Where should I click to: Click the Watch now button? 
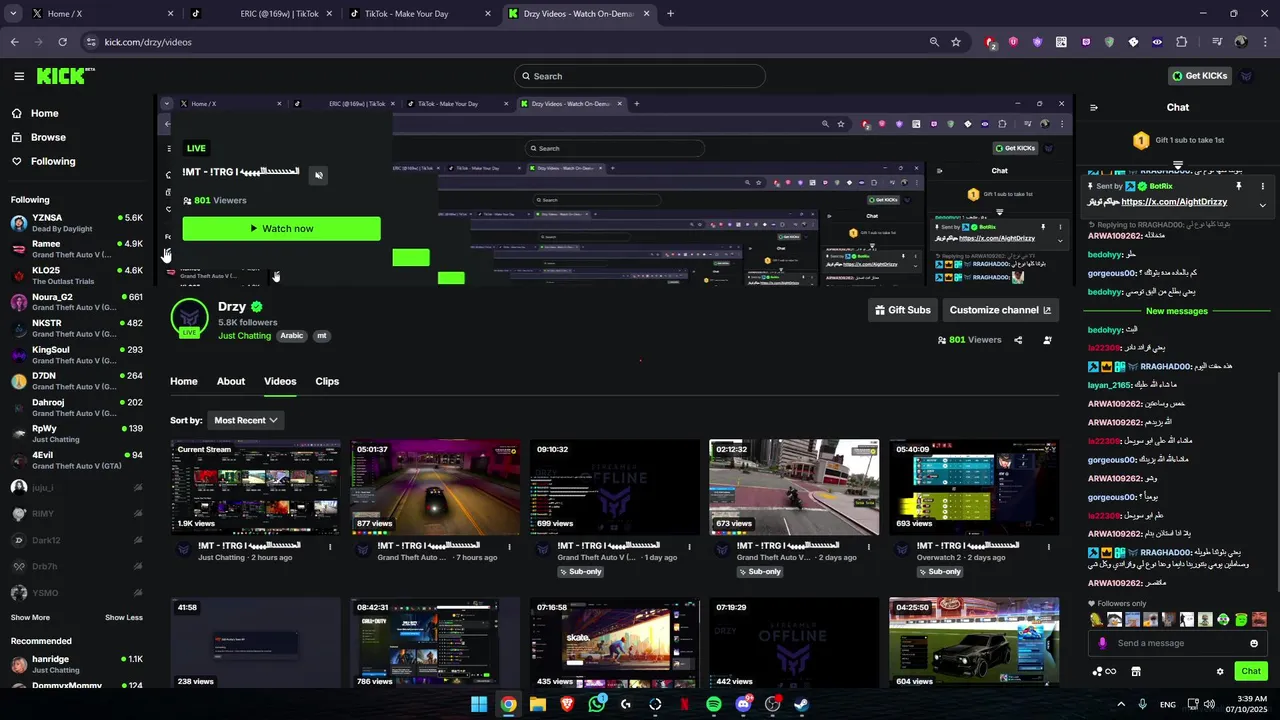coord(282,229)
